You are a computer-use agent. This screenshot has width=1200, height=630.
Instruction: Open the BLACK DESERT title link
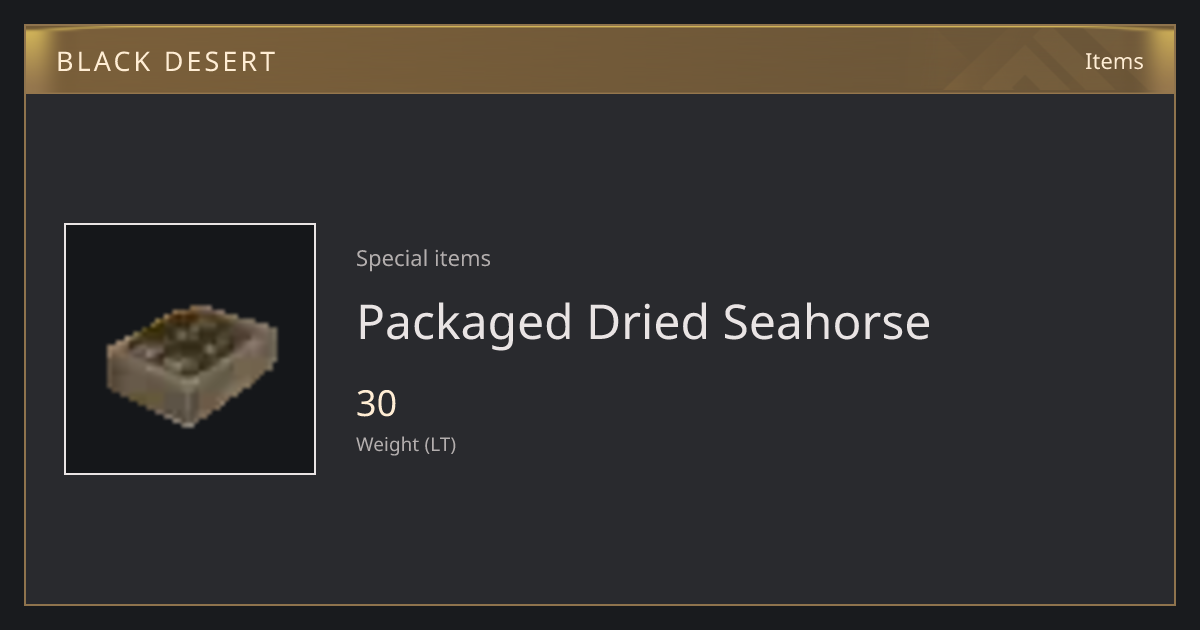point(166,62)
